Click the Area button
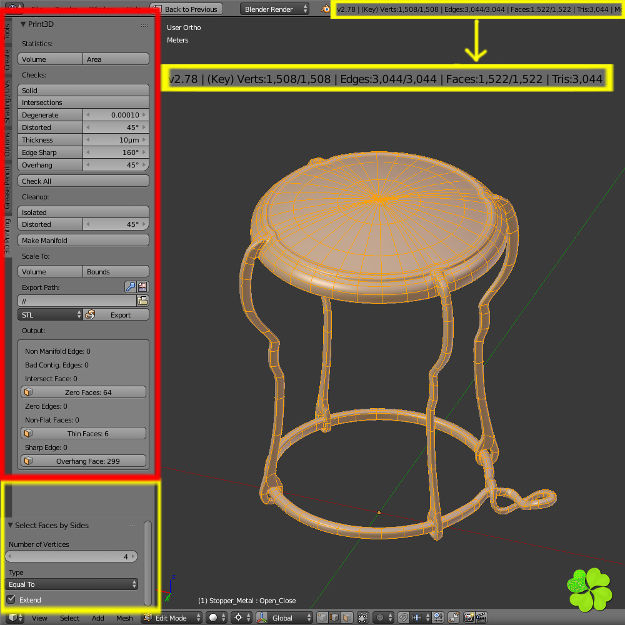The height and width of the screenshot is (625, 625). pyautogui.click(x=116, y=59)
